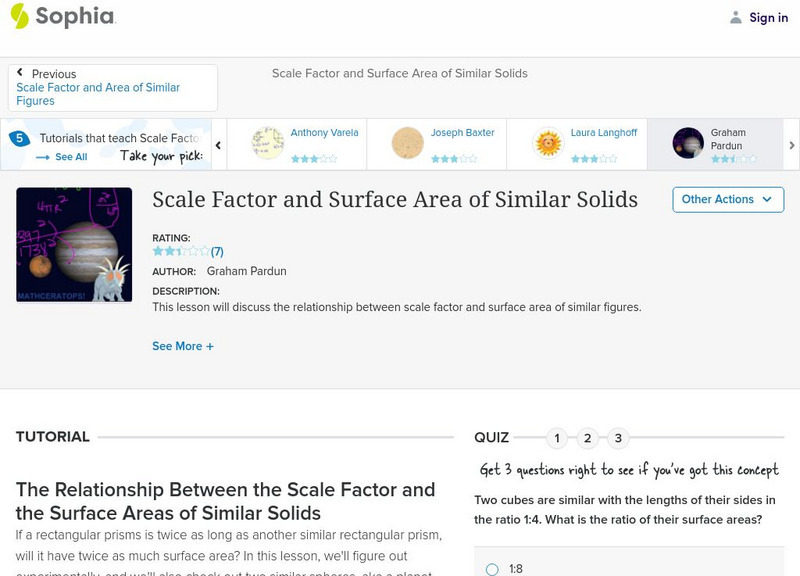Jump to quiz question 1
Image resolution: width=800 pixels, height=576 pixels.
[557, 438]
